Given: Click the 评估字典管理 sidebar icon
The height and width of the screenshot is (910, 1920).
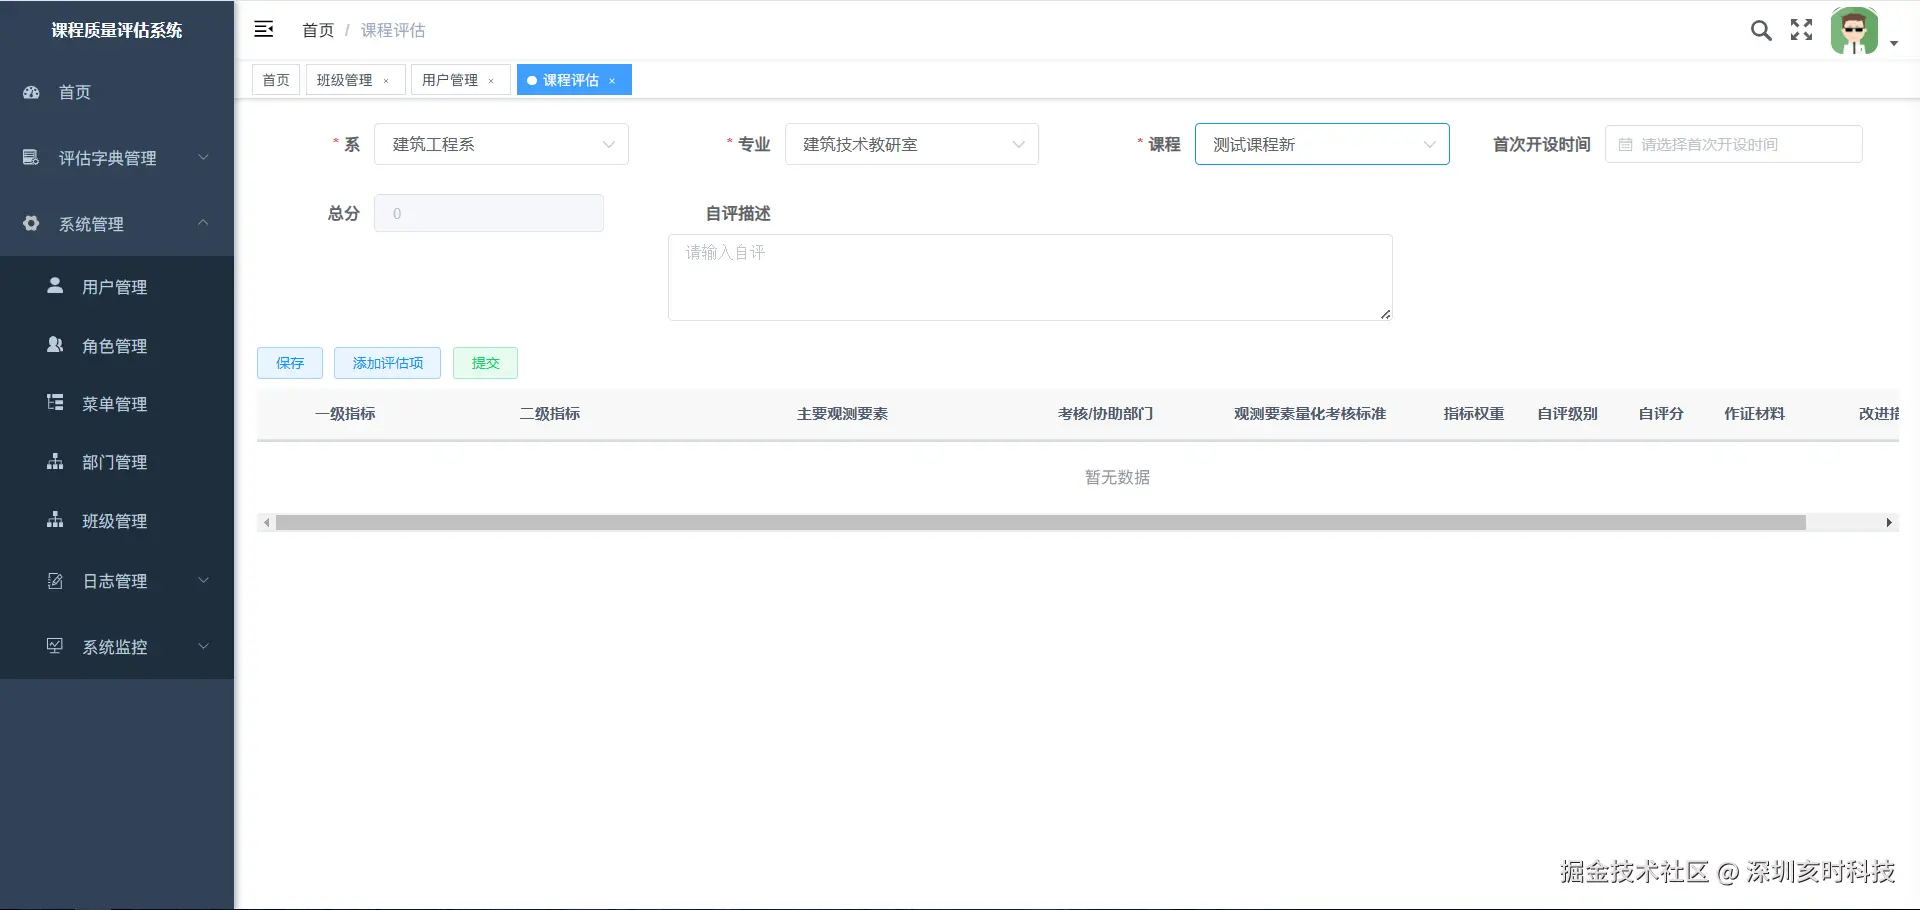Looking at the screenshot, I should pos(31,157).
